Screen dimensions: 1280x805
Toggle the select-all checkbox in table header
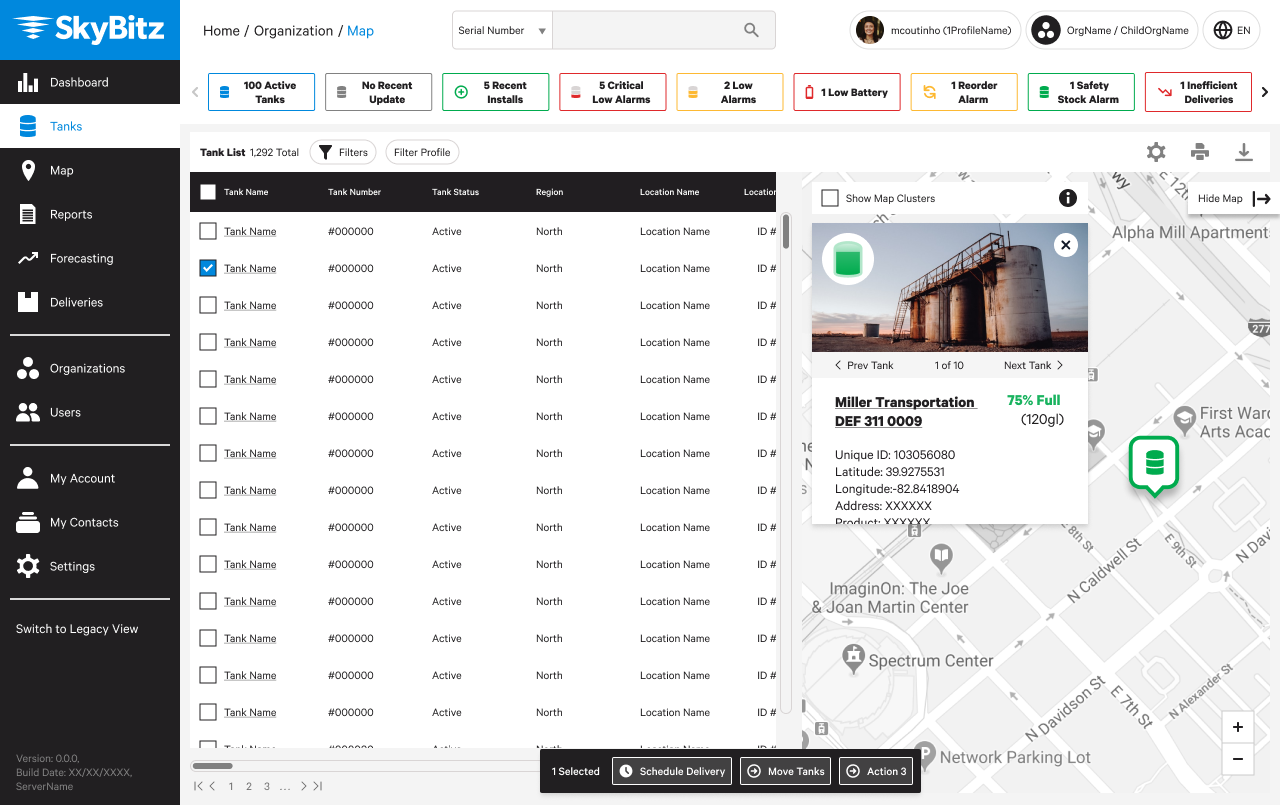[208, 192]
